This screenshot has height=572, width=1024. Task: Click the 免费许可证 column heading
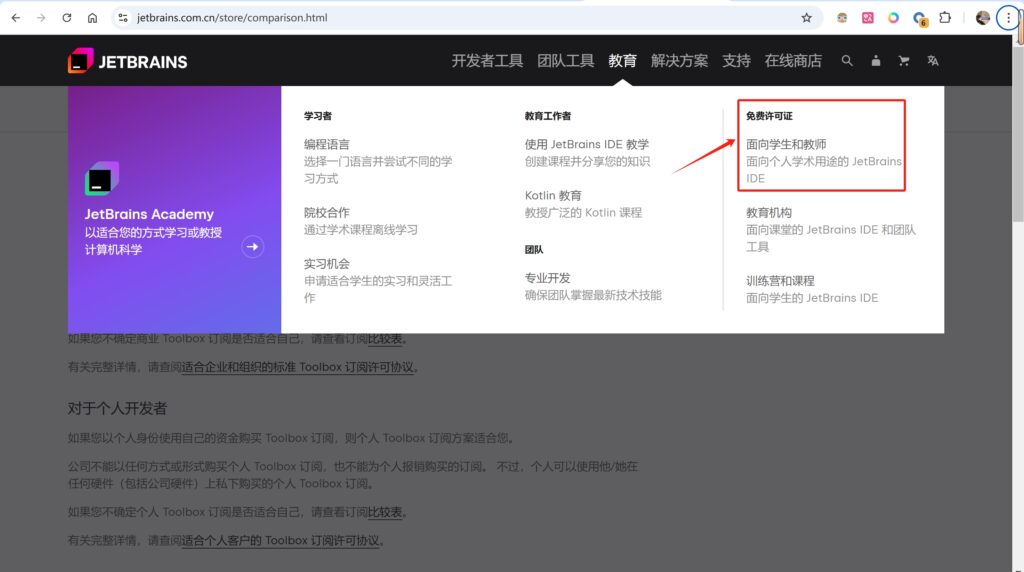pos(769,116)
